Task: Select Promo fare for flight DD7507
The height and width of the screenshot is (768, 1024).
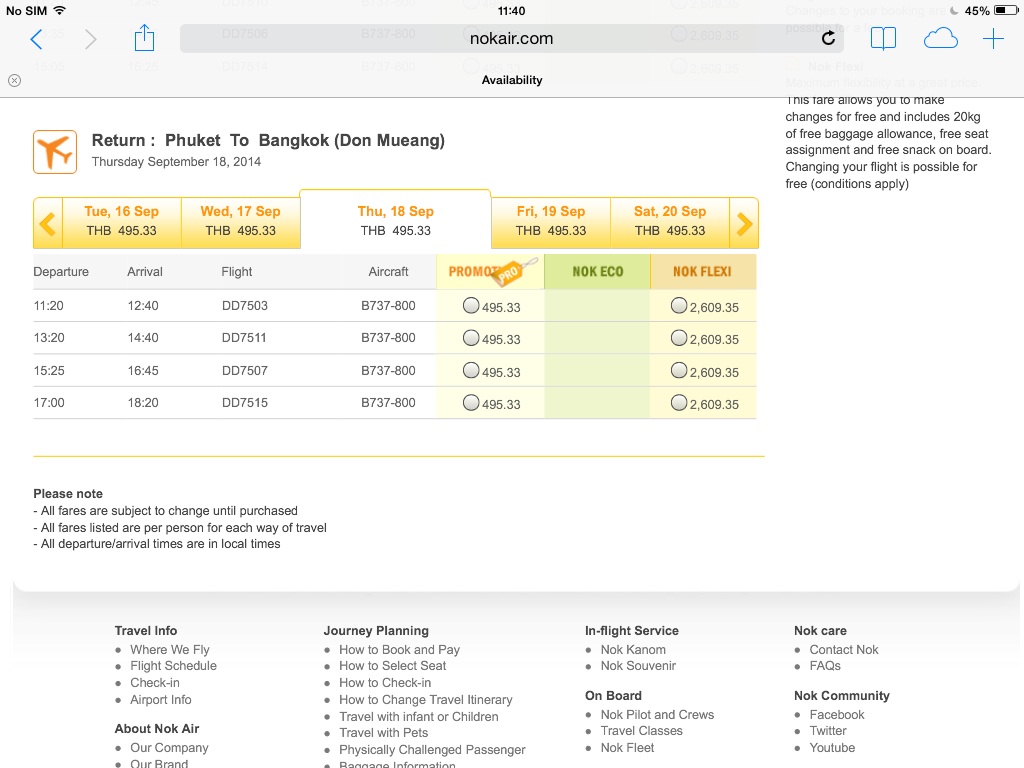Action: [x=471, y=370]
